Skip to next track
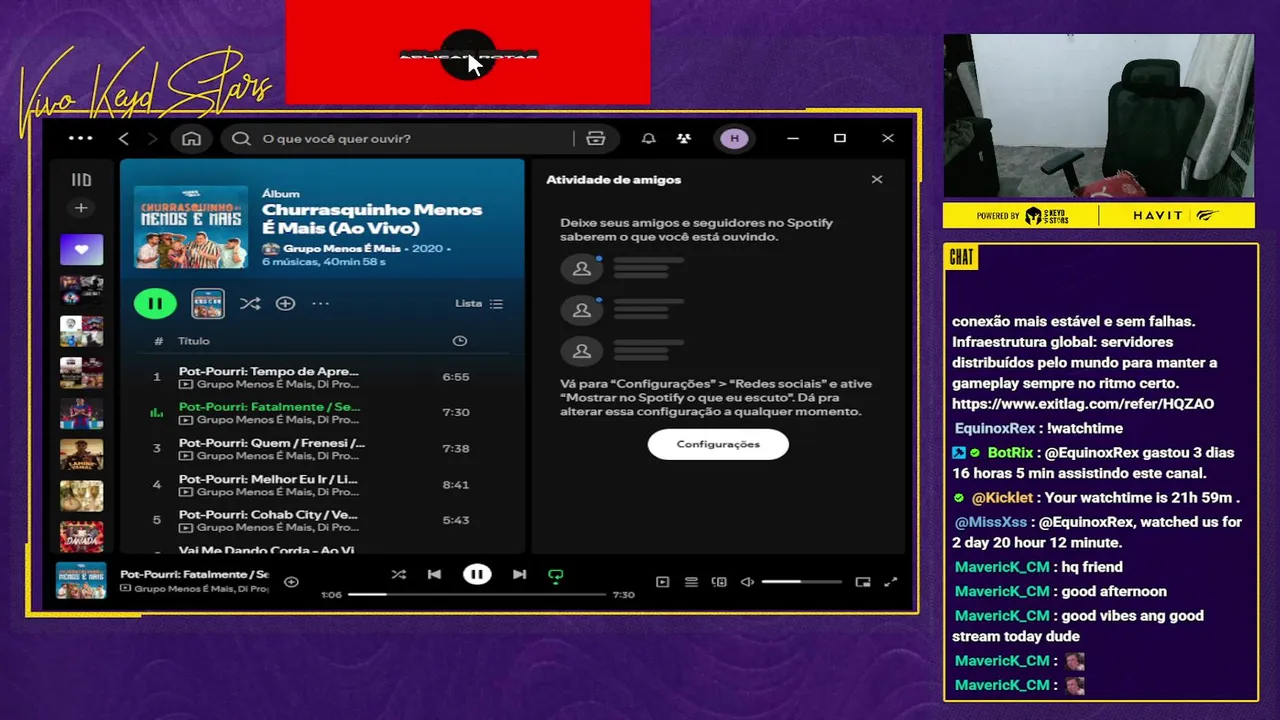 click(519, 575)
